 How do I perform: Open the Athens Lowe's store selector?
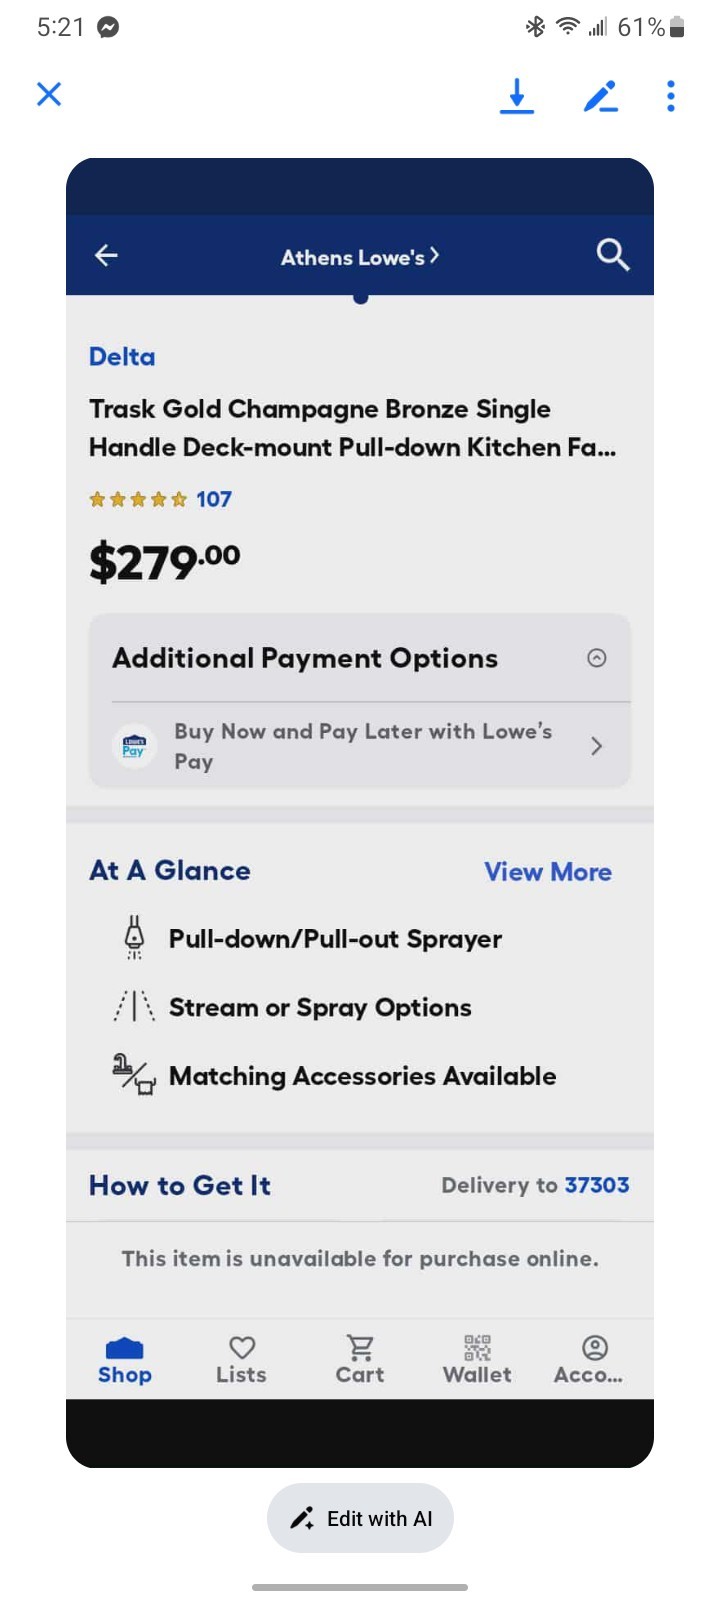pyautogui.click(x=360, y=257)
